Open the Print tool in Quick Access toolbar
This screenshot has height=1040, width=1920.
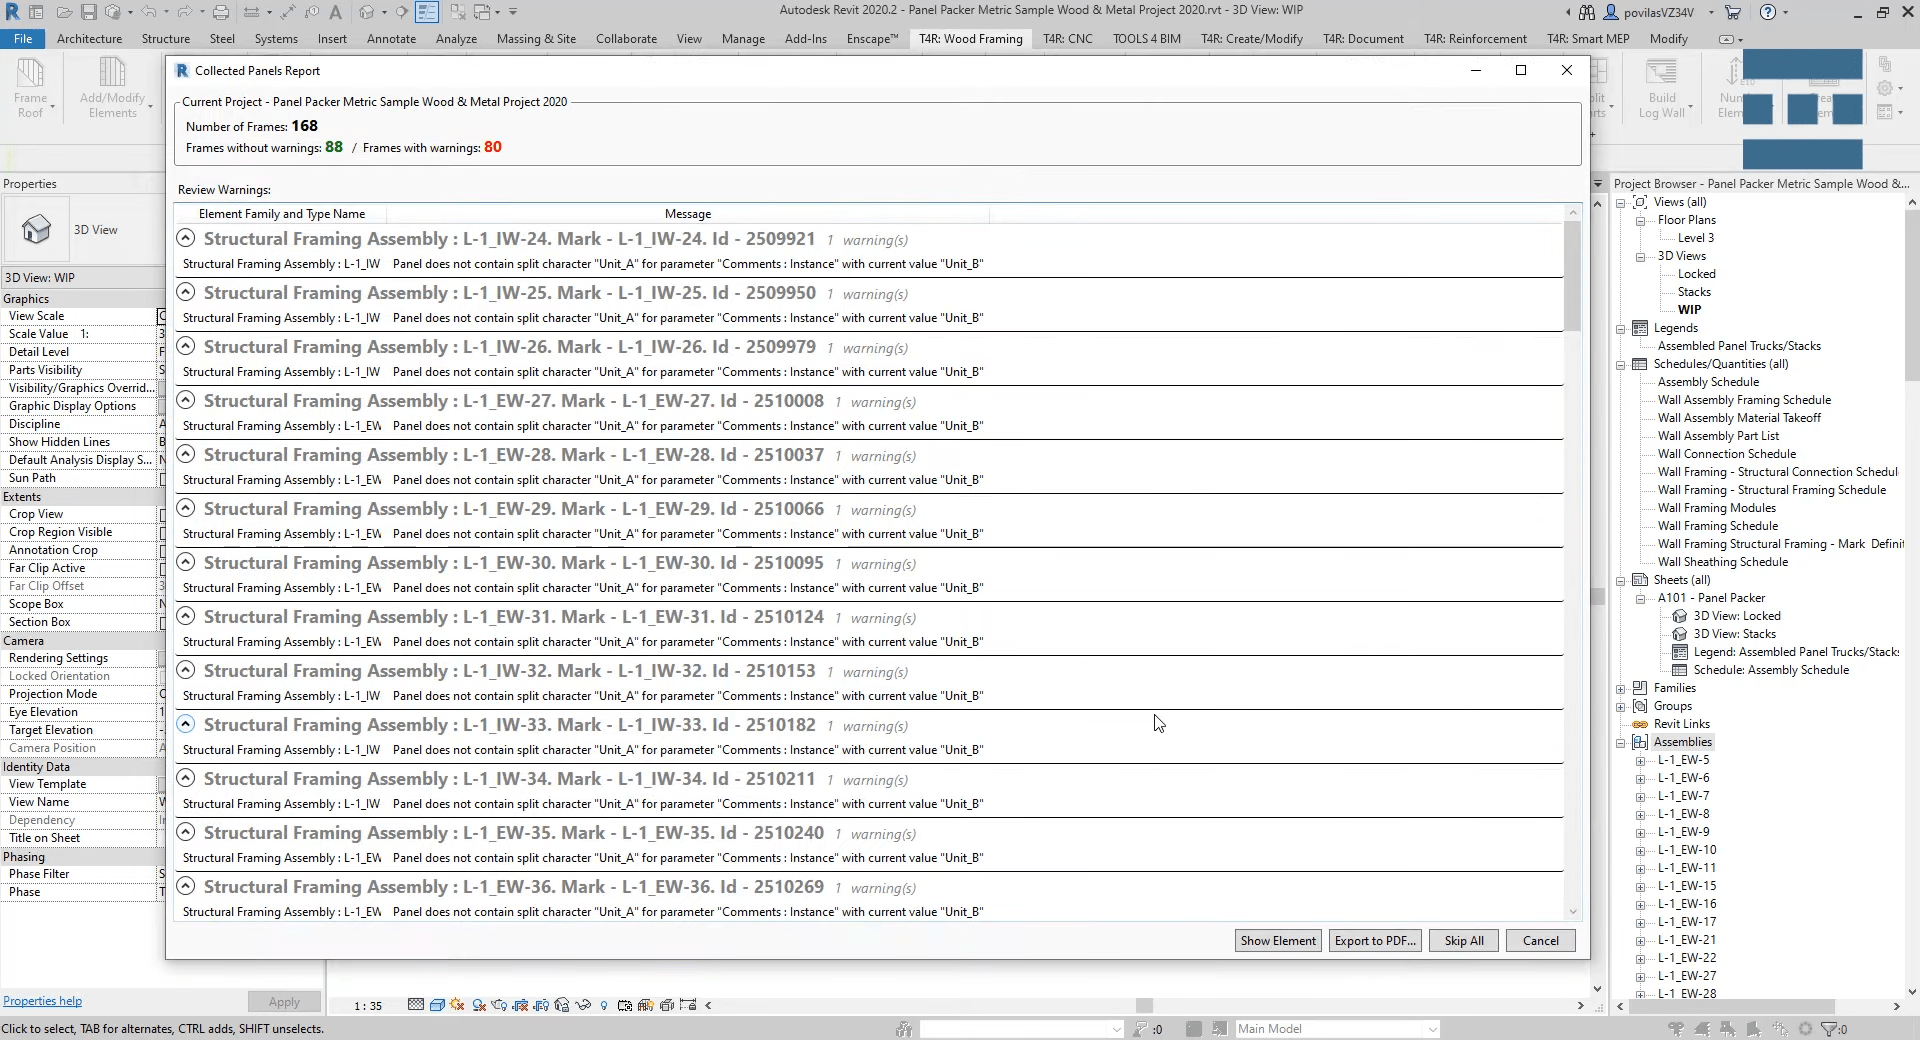pyautogui.click(x=221, y=11)
